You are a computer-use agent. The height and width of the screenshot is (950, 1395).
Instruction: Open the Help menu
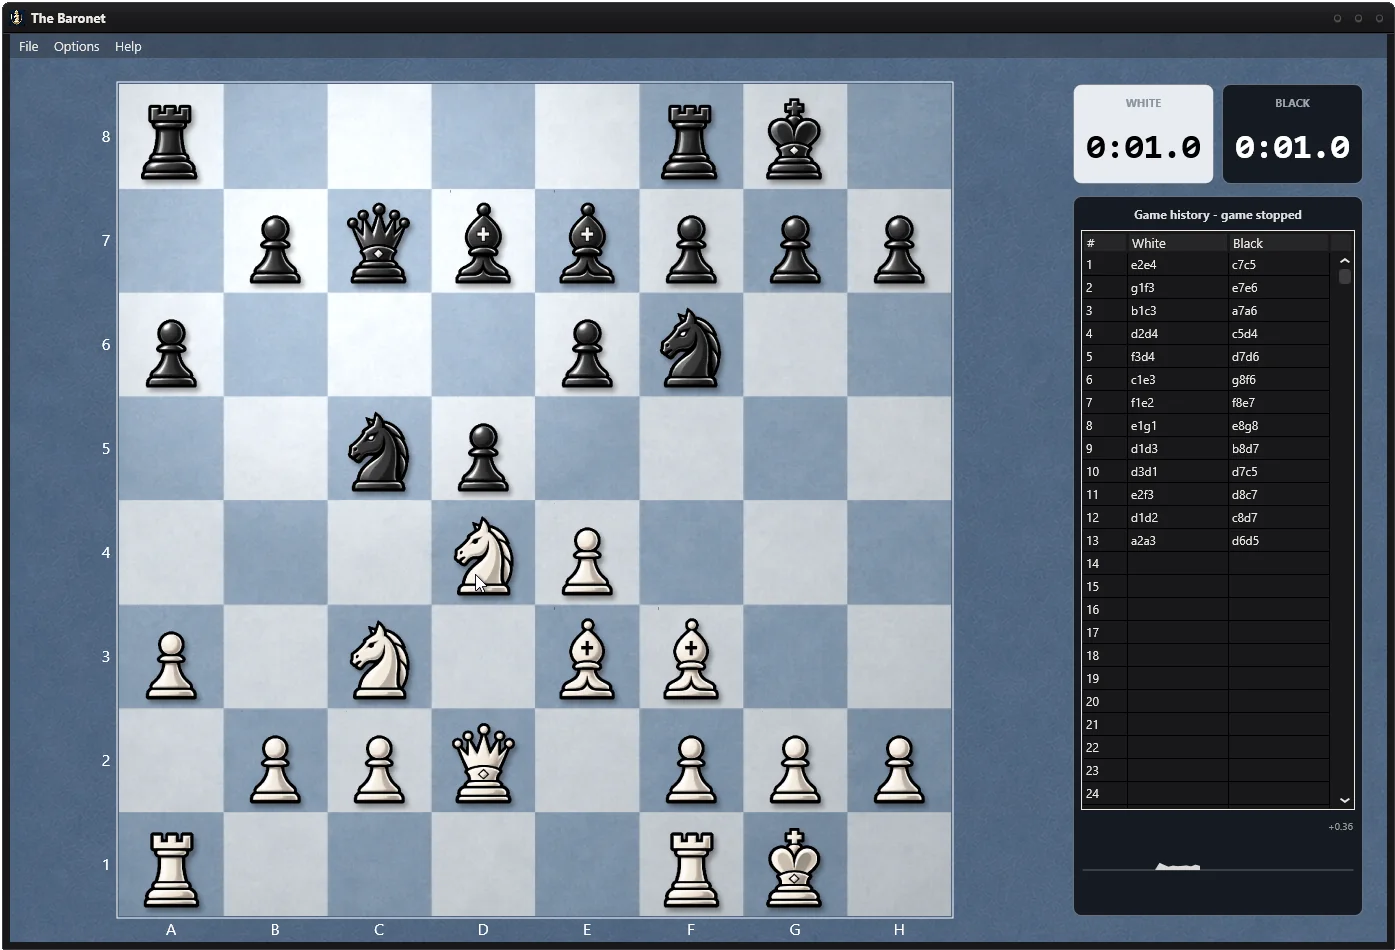(x=128, y=46)
